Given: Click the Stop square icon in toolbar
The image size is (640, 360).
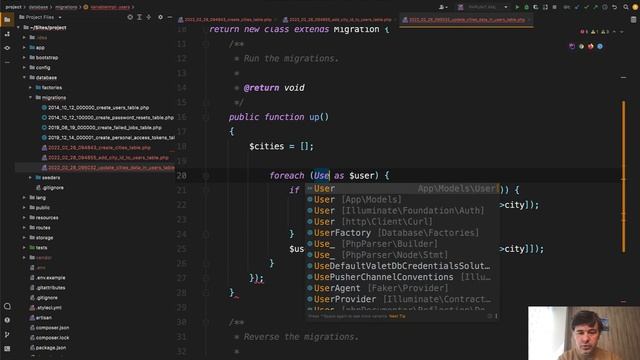Looking at the screenshot, I should pyautogui.click(x=554, y=7).
